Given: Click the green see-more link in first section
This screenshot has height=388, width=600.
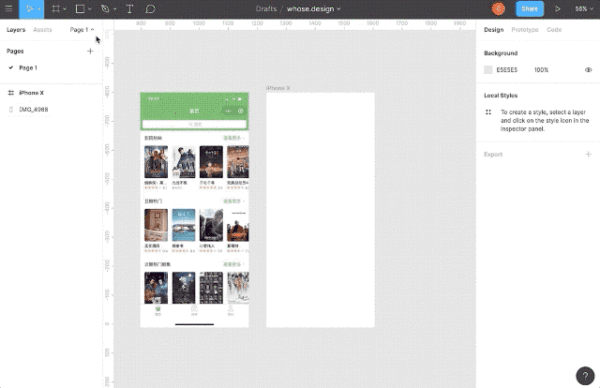Looking at the screenshot, I should point(233,138).
